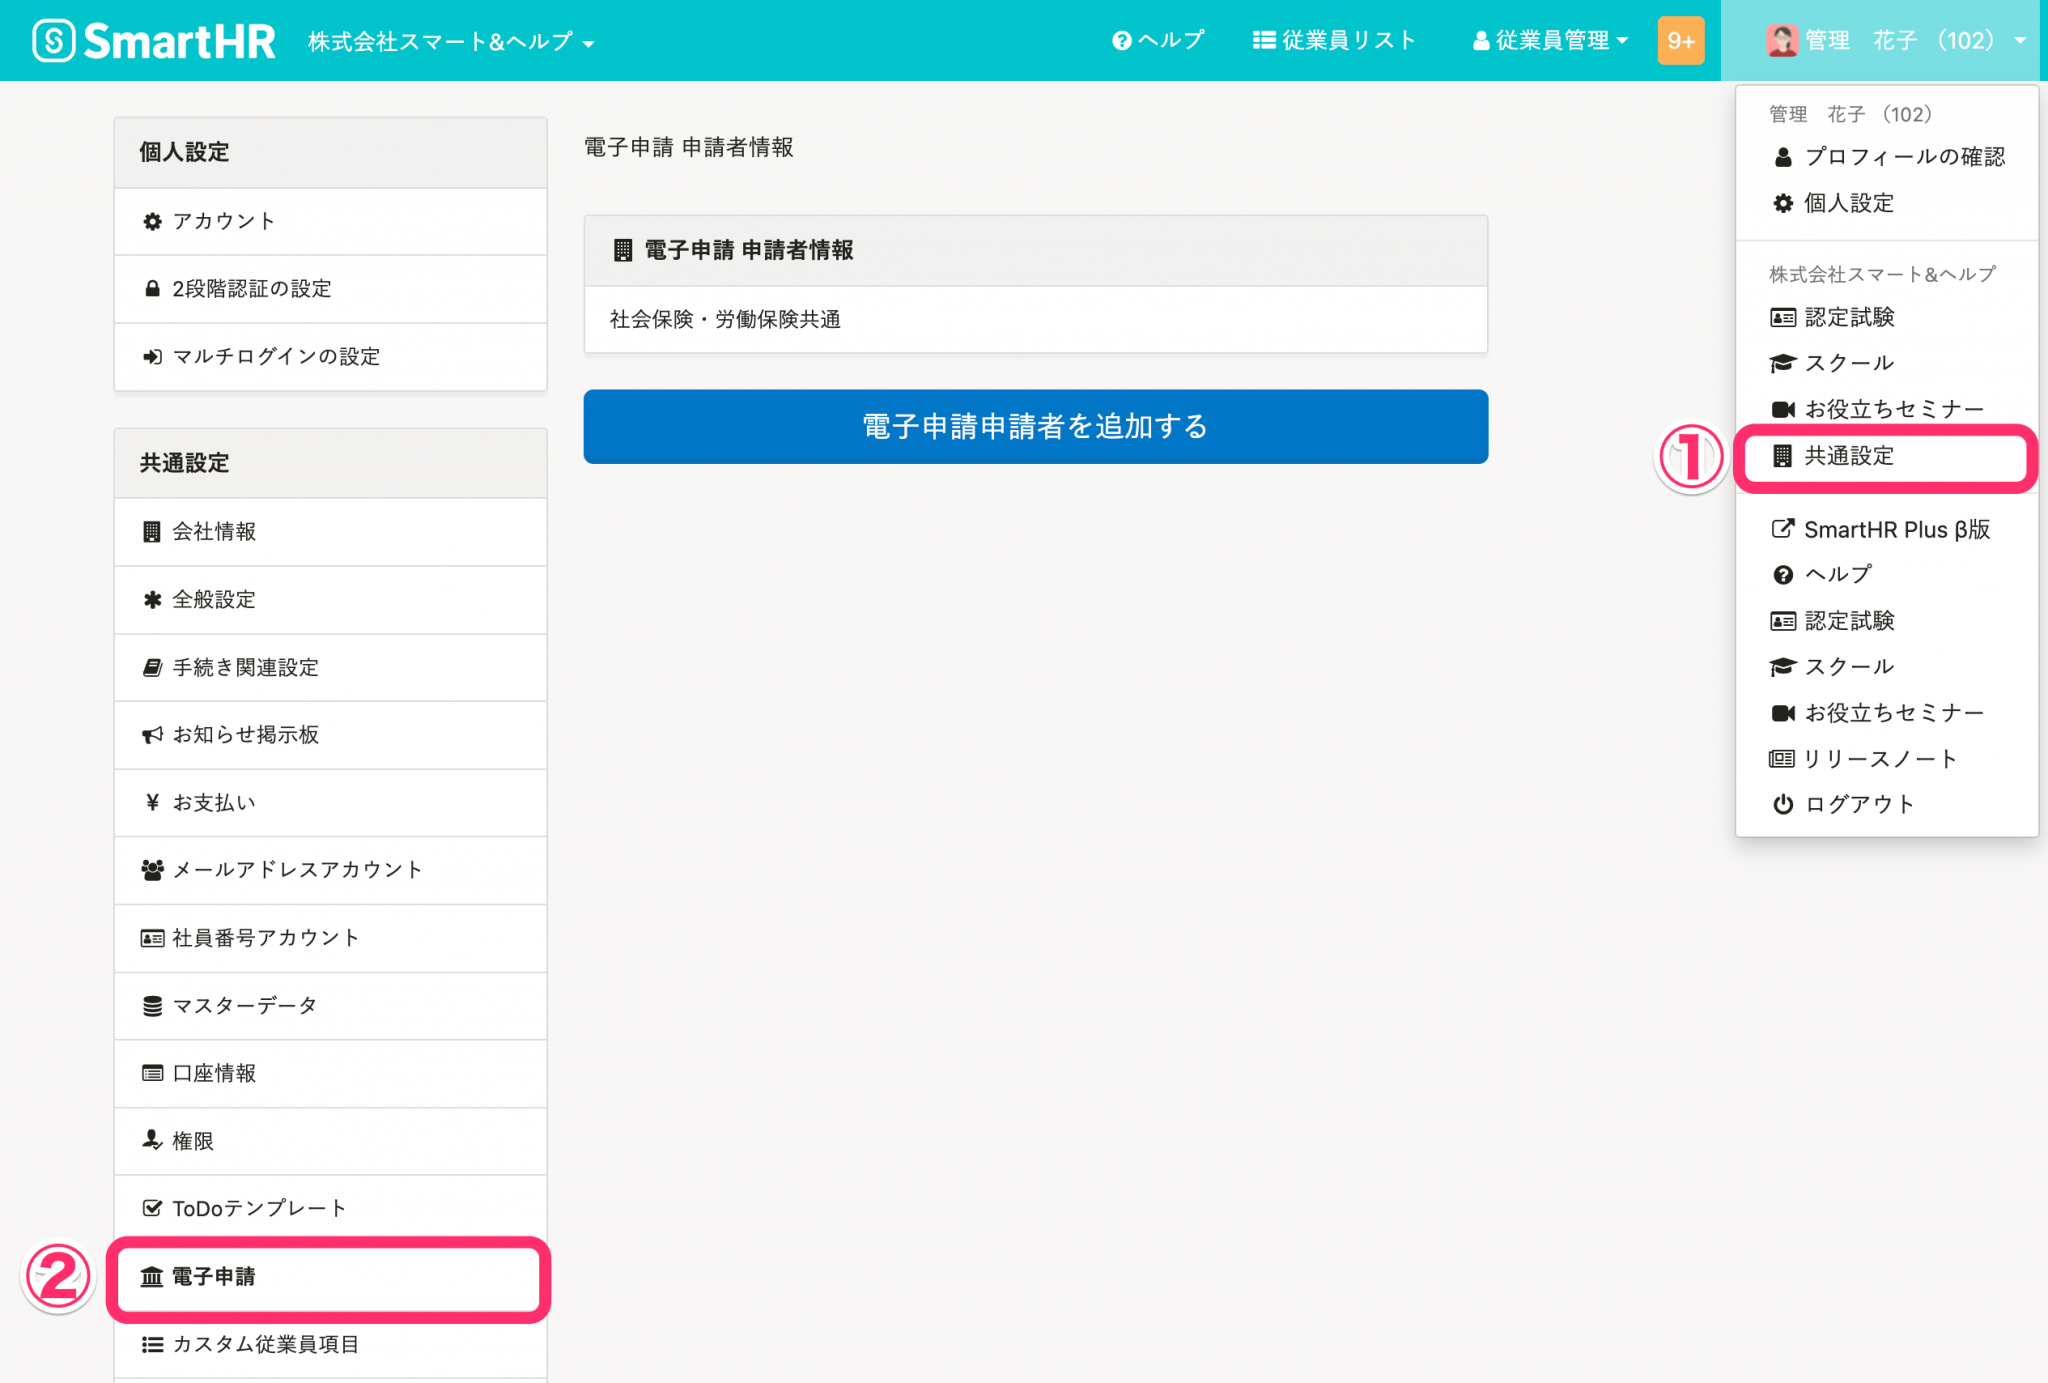Screen dimensions: 2048x1383
Task: Click the SmartHR logo in the header
Action: 155,40
